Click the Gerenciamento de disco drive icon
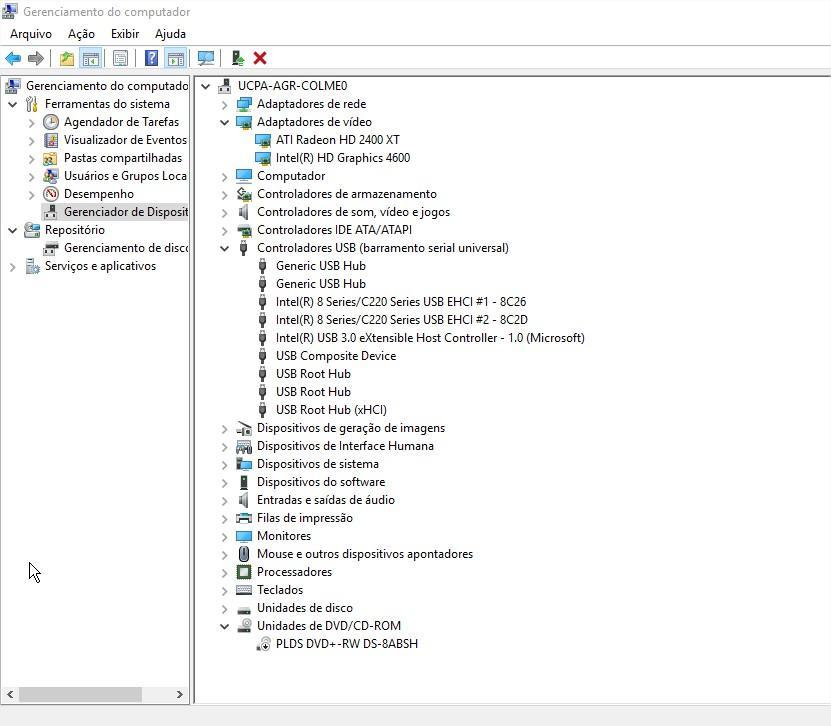The width and height of the screenshot is (831, 726). tap(51, 248)
